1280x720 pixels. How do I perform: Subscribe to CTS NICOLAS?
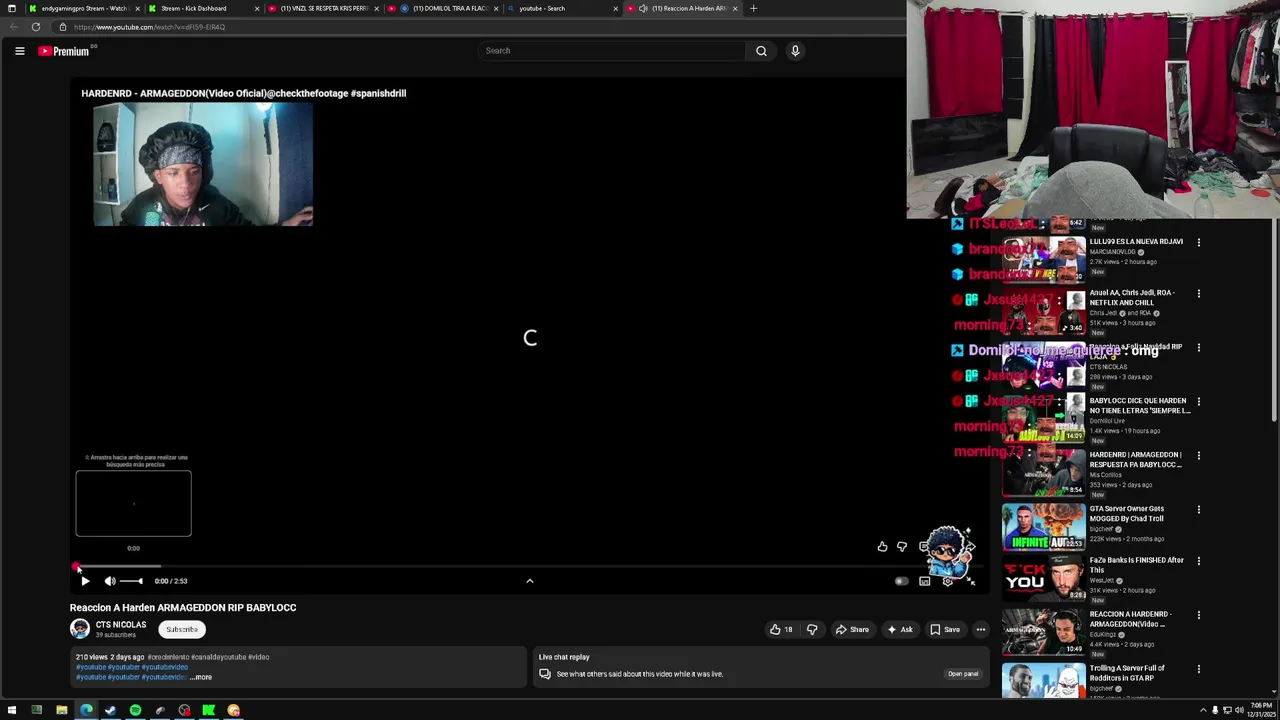(182, 630)
